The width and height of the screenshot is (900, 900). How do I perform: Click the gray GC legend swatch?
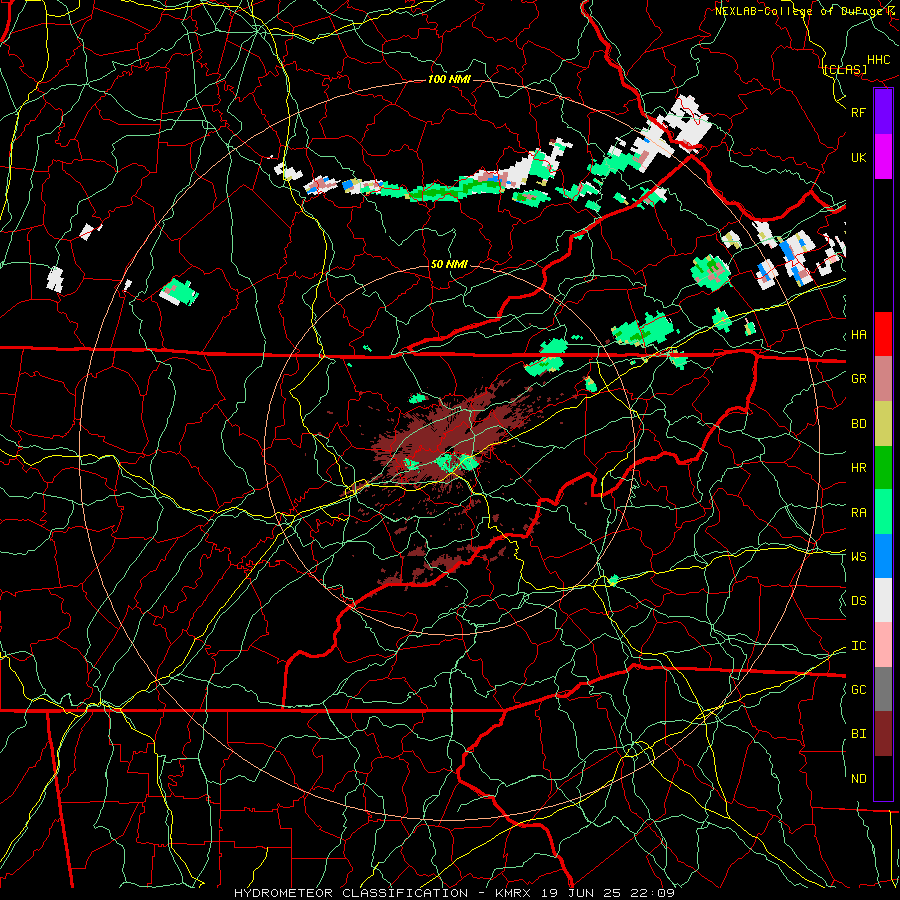883,689
